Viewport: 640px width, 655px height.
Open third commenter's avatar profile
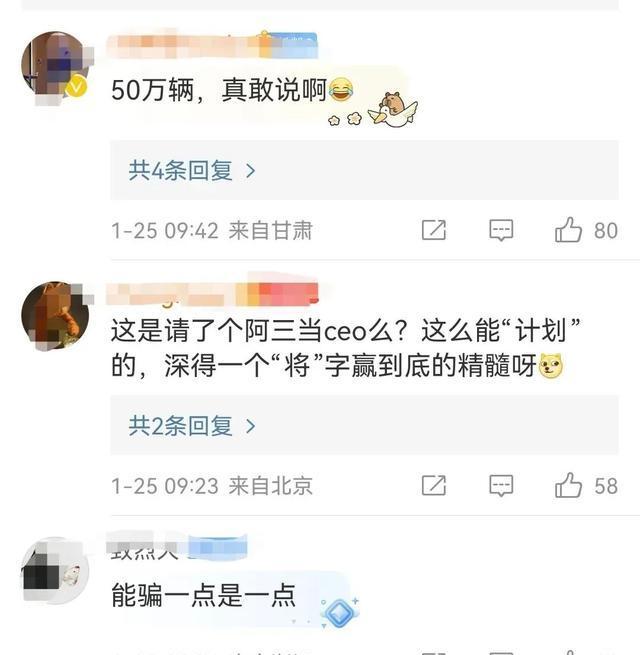tap(55, 570)
